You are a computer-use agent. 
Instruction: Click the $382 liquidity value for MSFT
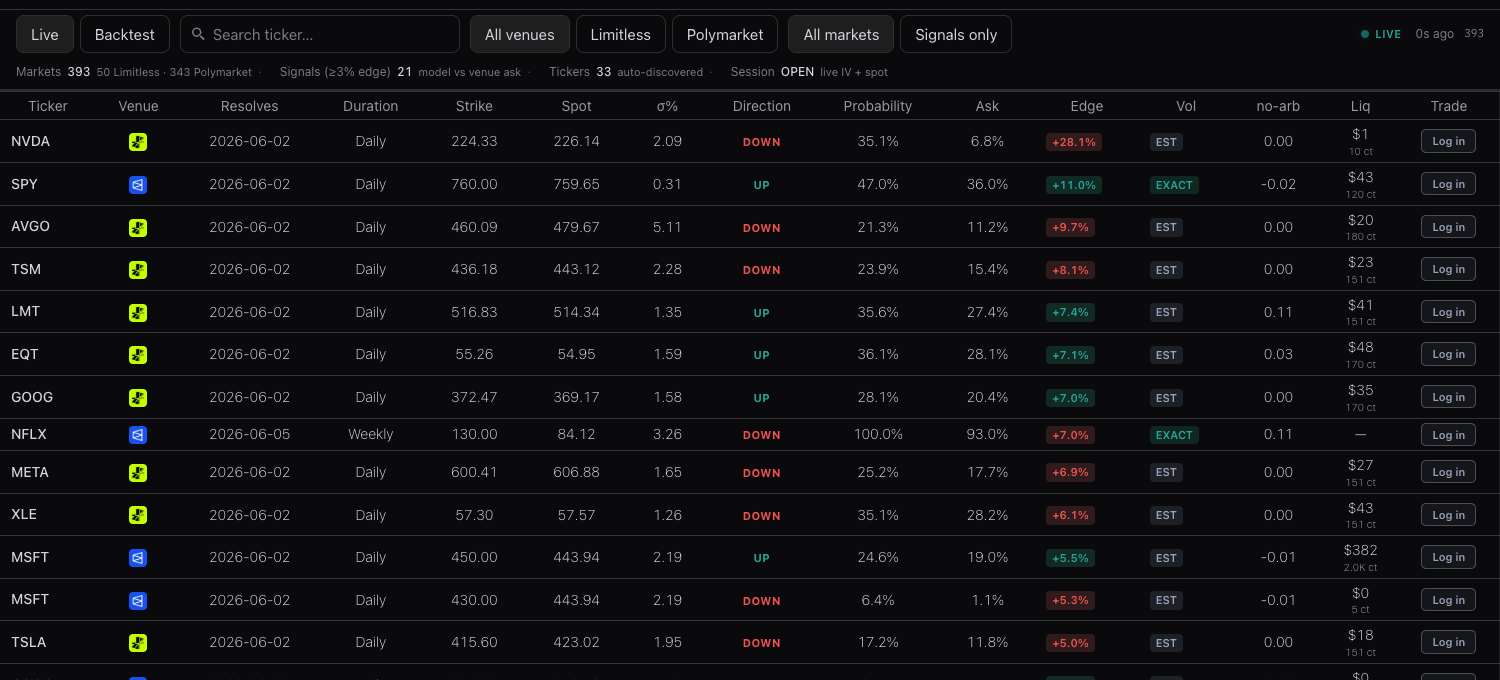click(x=1360, y=550)
